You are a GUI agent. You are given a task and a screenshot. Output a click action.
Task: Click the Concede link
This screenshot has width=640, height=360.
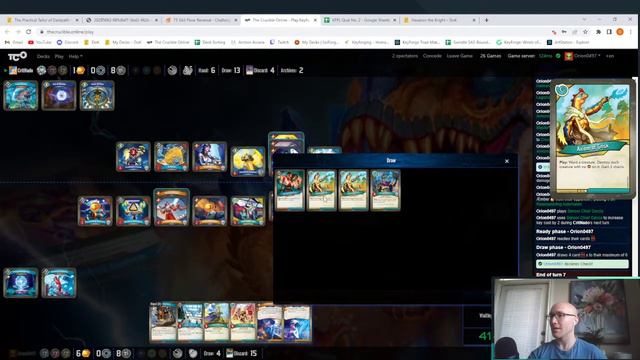click(x=432, y=56)
